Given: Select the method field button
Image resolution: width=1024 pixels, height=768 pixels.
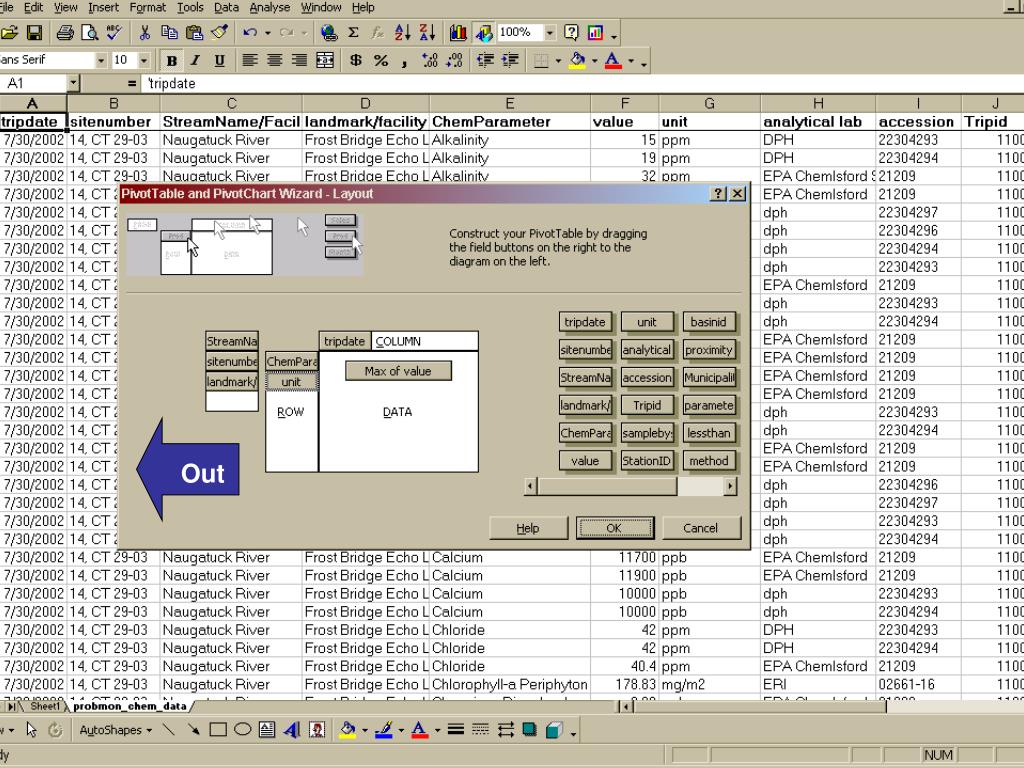Looking at the screenshot, I should click(709, 461).
